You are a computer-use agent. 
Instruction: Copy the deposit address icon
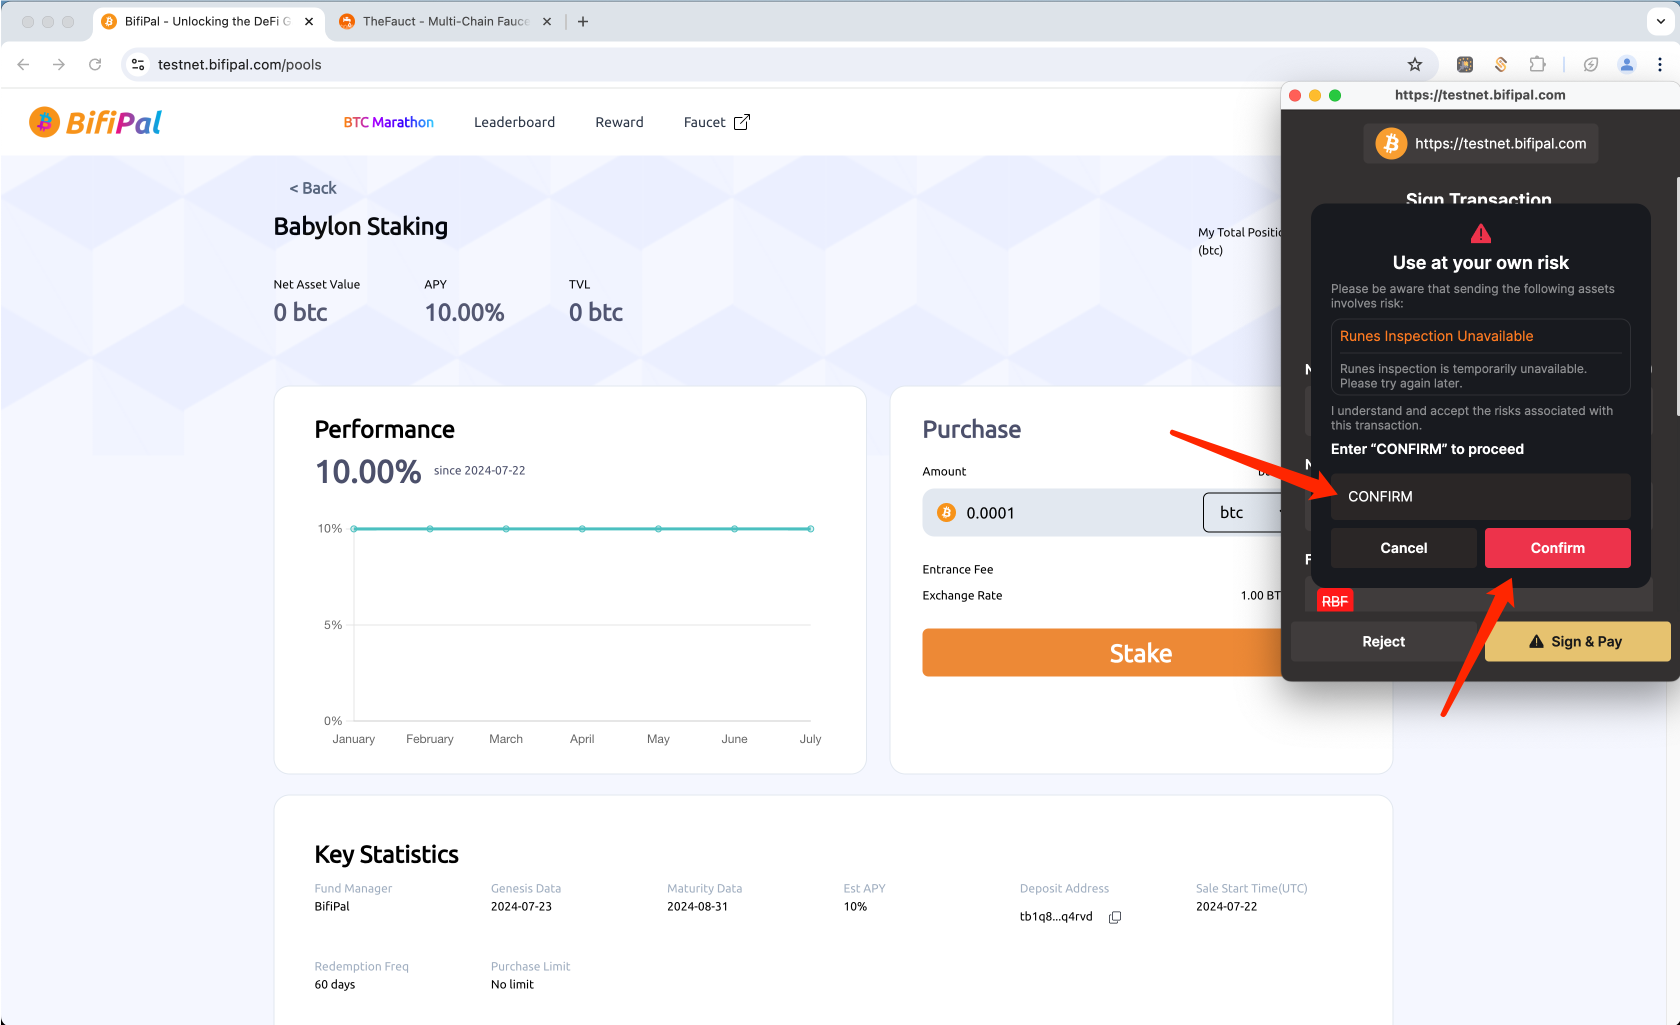(x=1115, y=917)
